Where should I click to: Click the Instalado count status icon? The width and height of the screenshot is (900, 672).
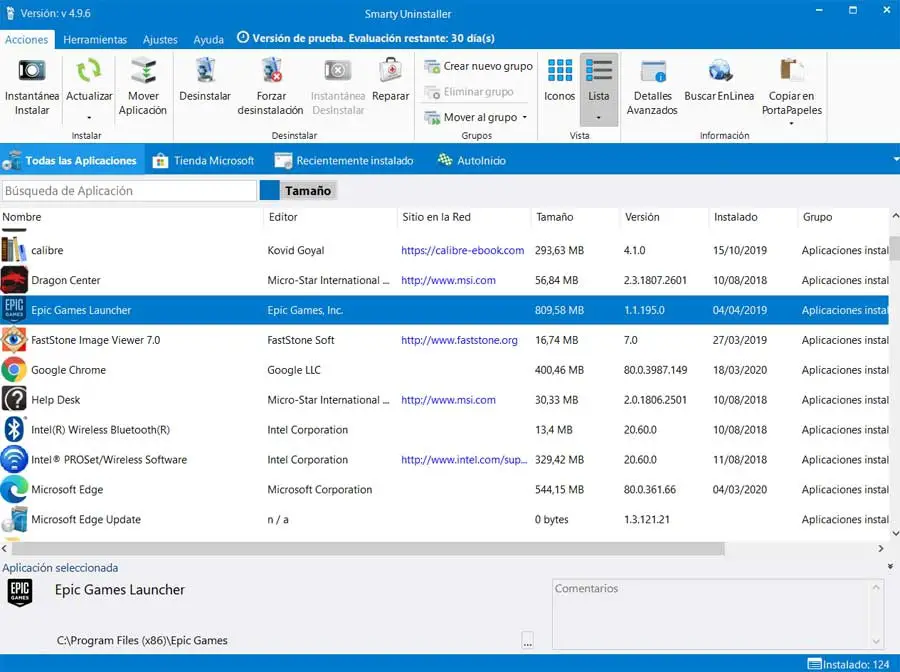tap(814, 664)
